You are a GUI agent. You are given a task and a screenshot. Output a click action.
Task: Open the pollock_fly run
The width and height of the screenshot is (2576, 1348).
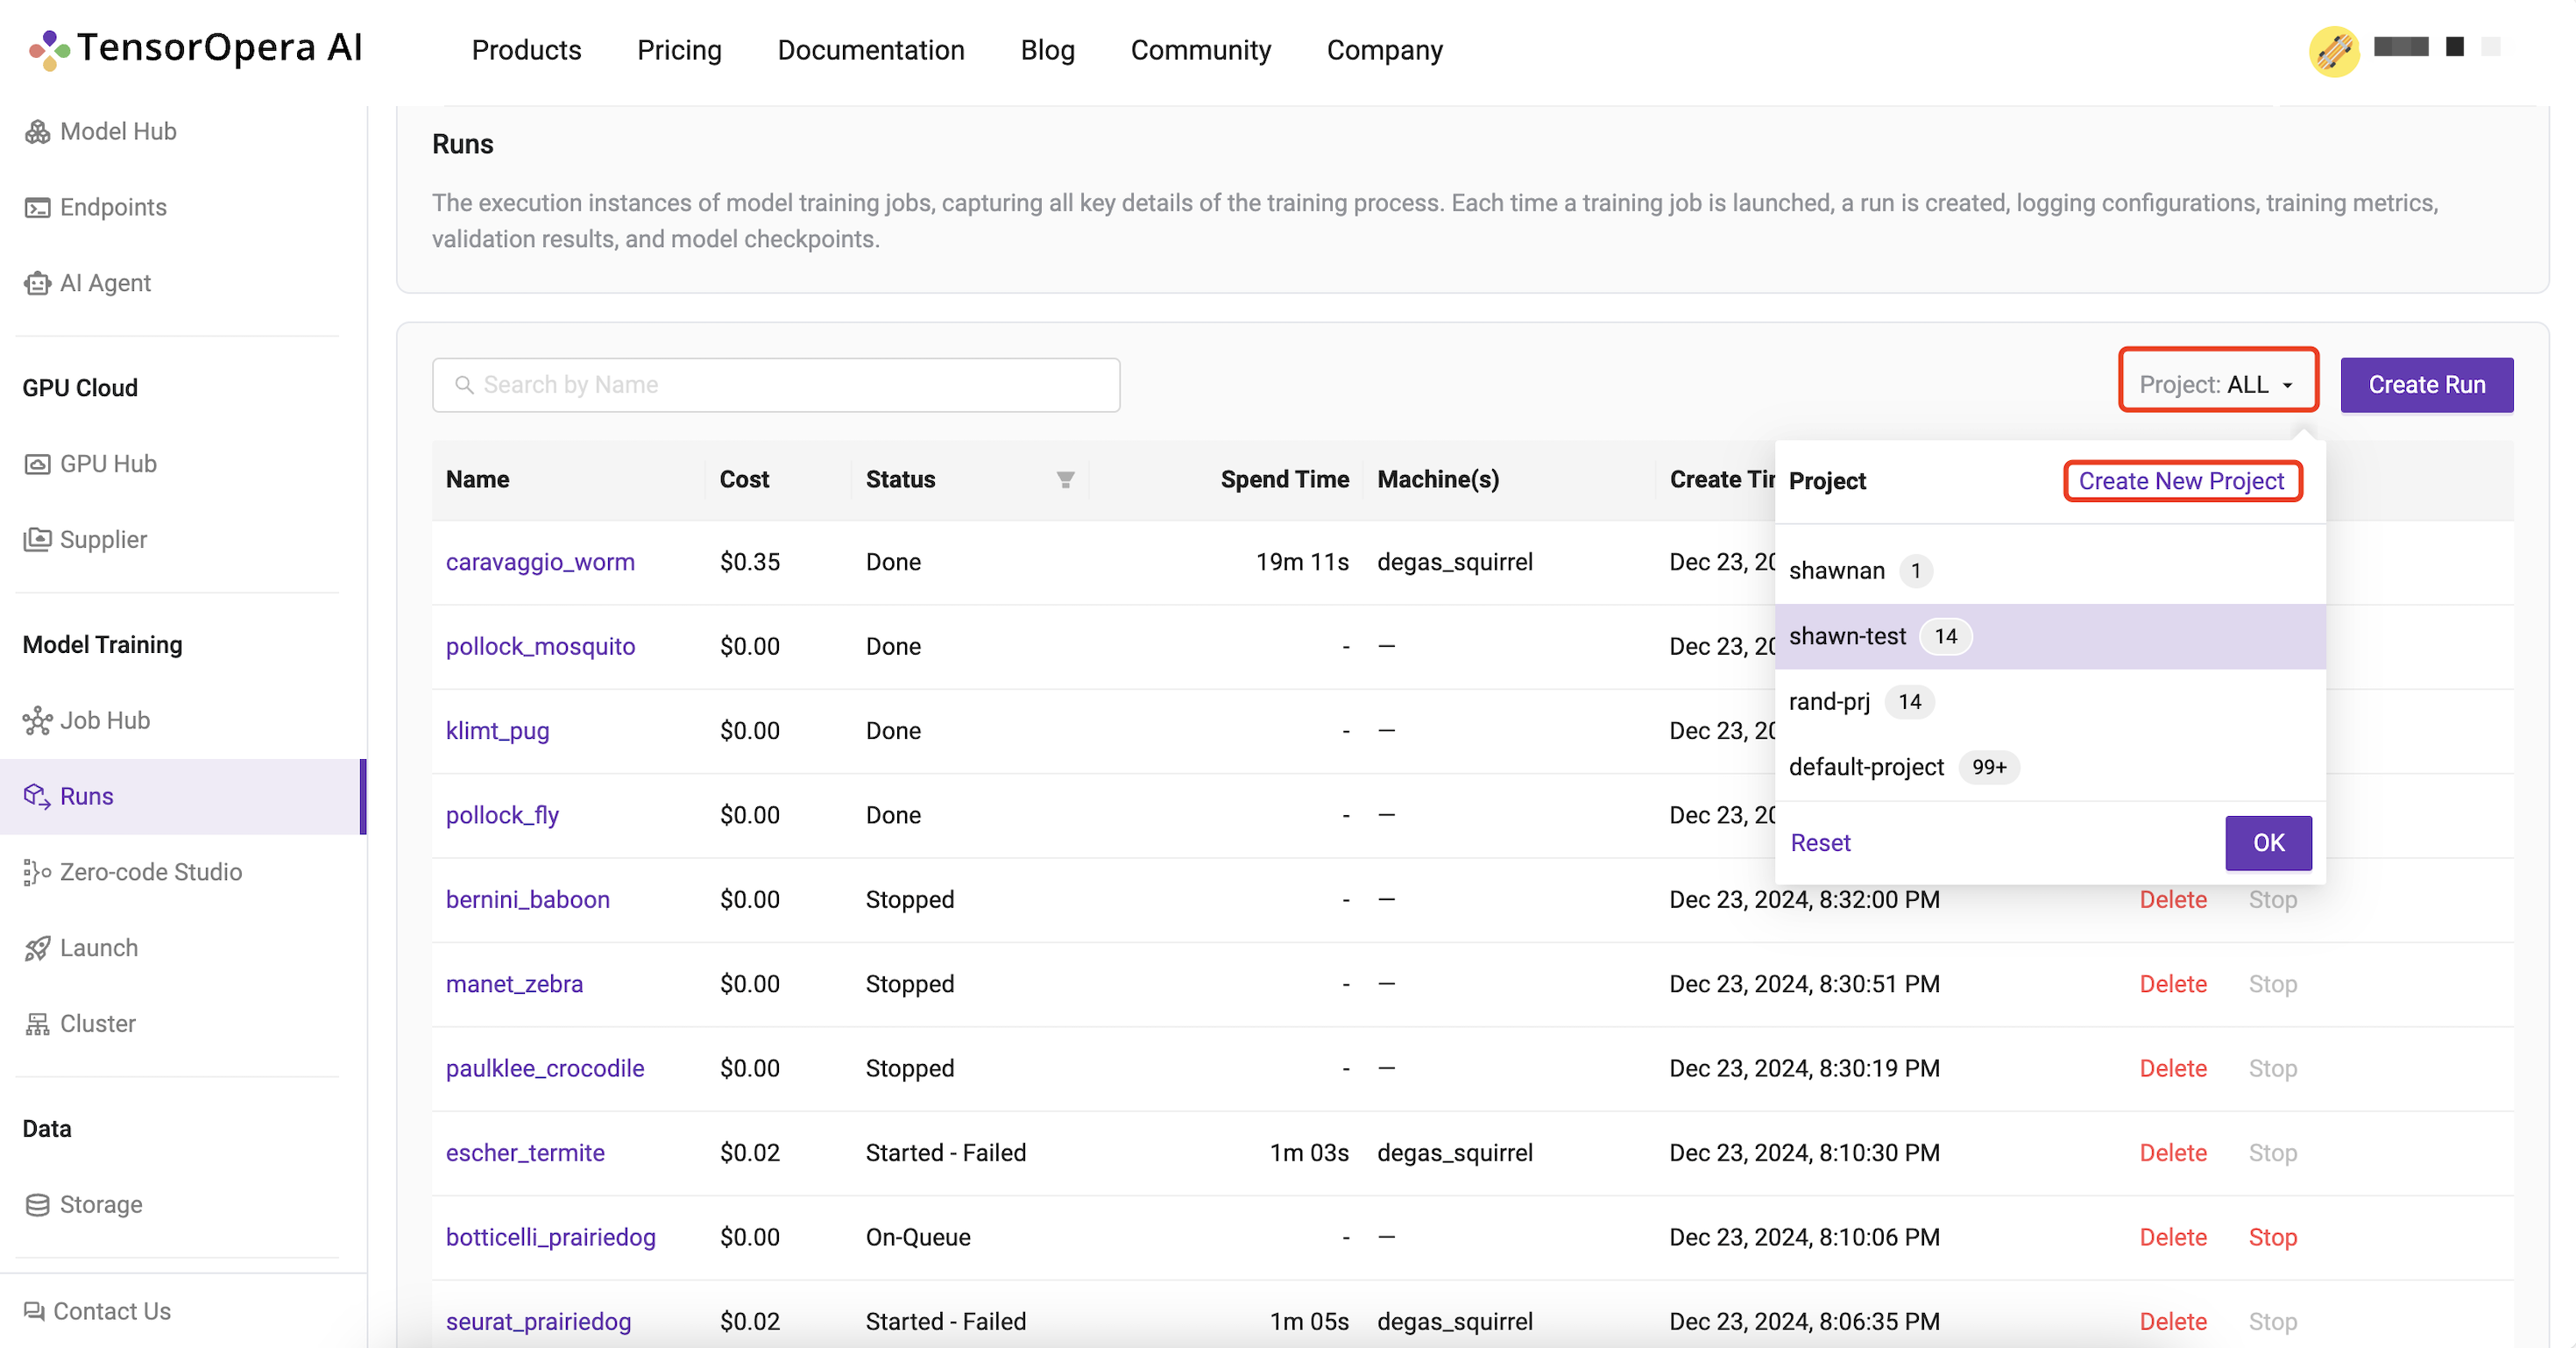click(502, 815)
